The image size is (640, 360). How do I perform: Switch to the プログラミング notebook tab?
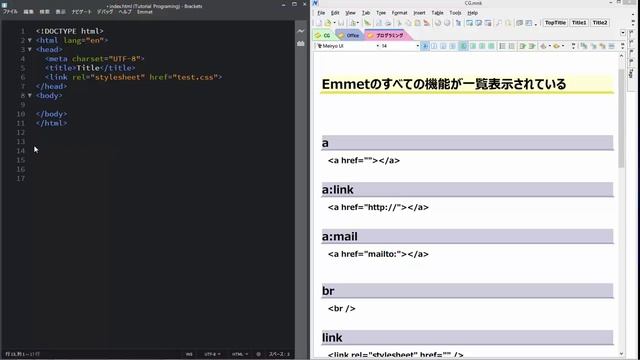click(x=387, y=36)
